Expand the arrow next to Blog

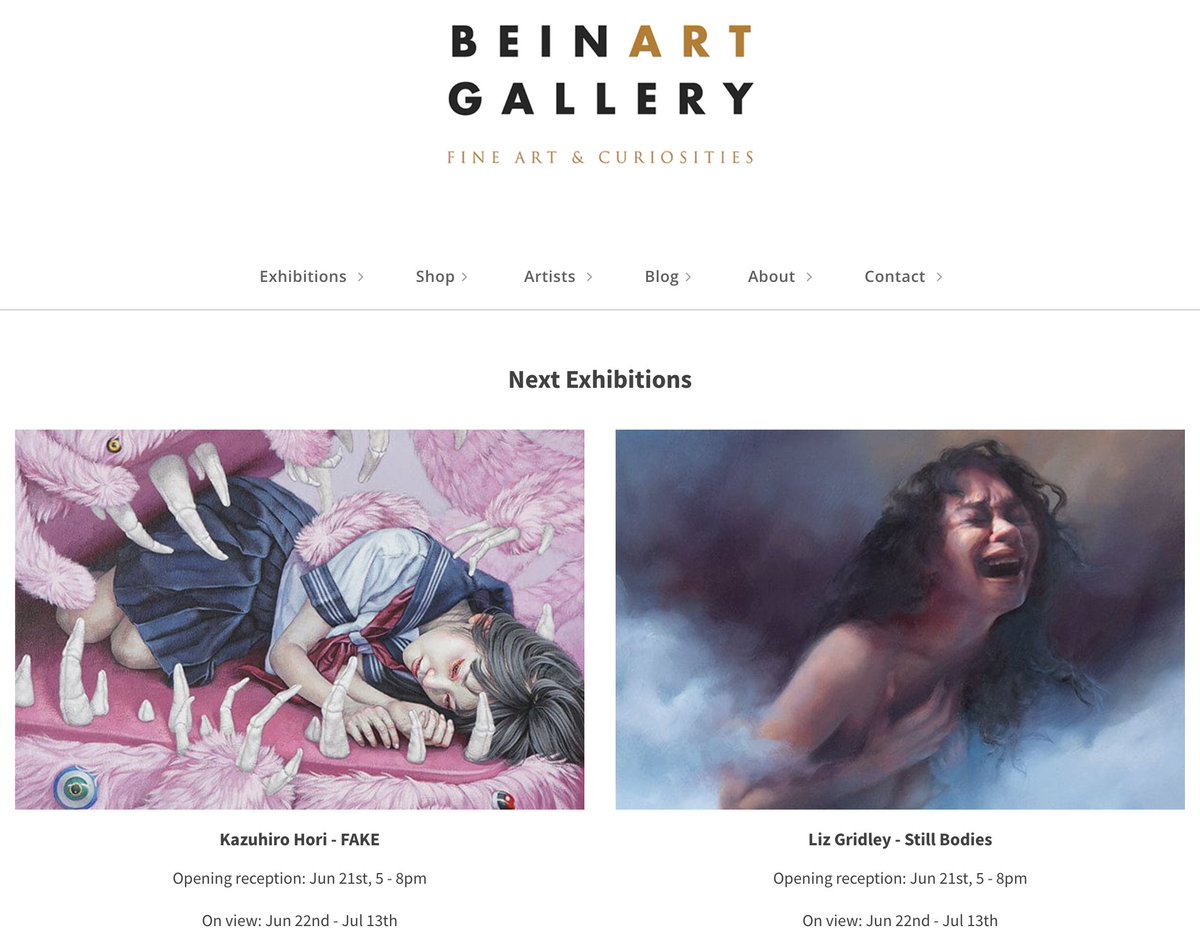[x=688, y=277]
